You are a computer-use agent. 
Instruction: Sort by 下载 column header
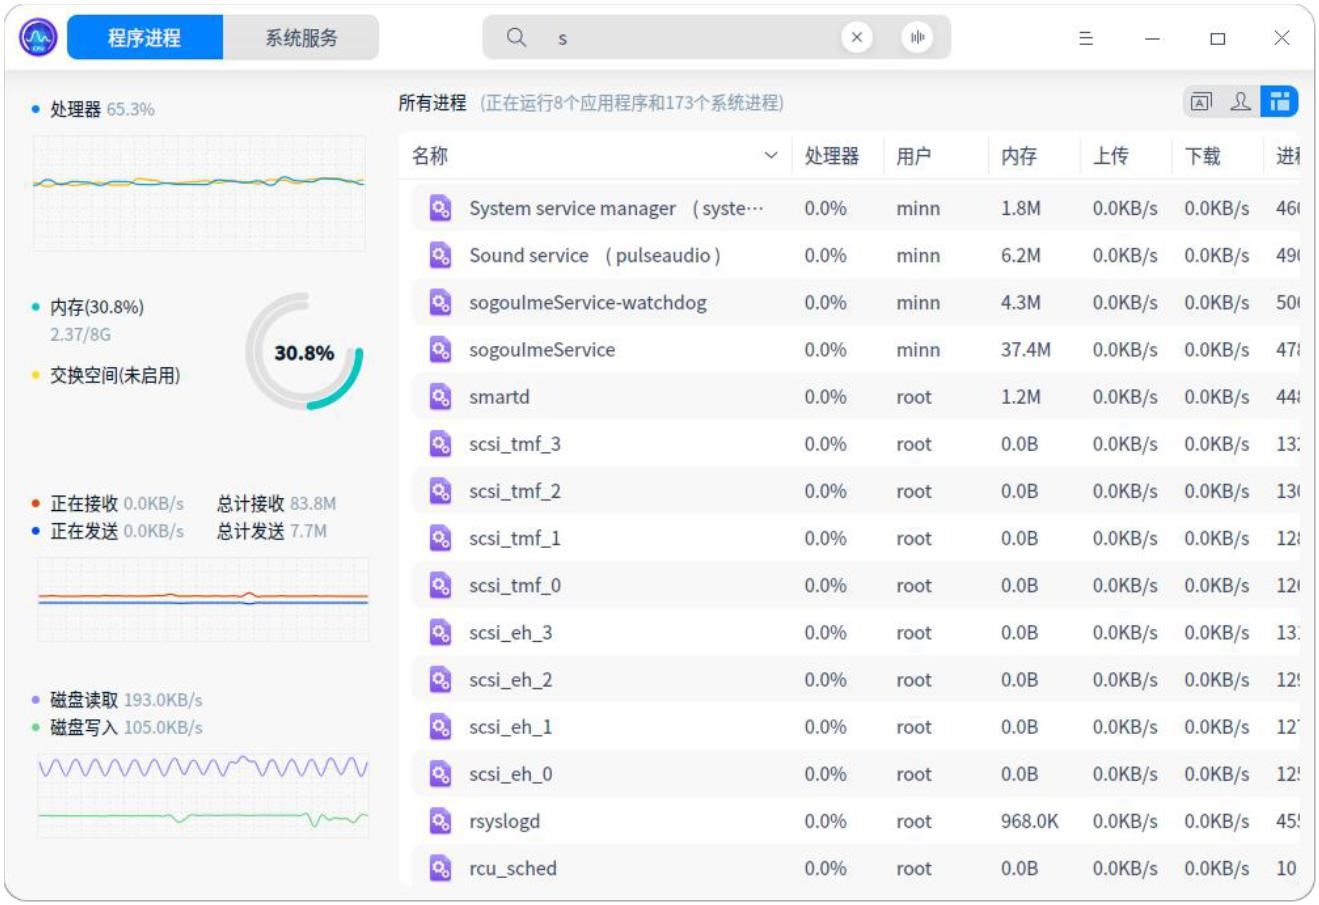coord(1203,156)
